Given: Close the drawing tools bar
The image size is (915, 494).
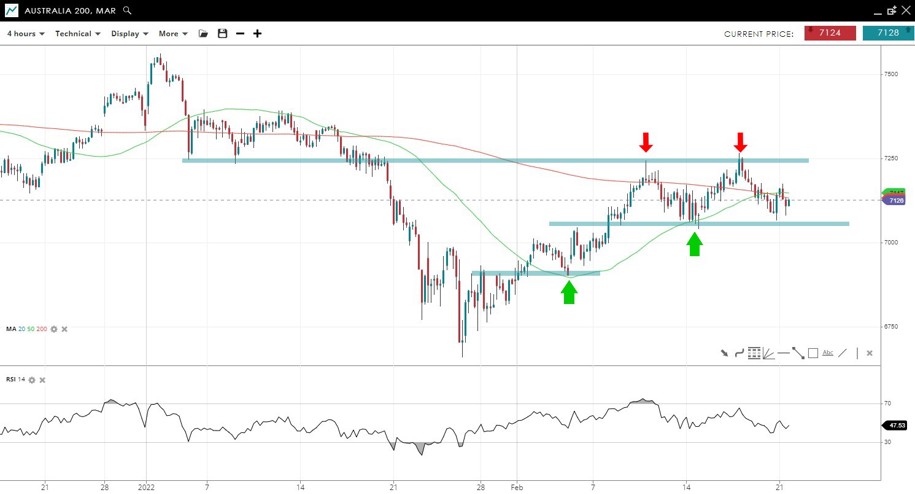Looking at the screenshot, I should click(869, 353).
